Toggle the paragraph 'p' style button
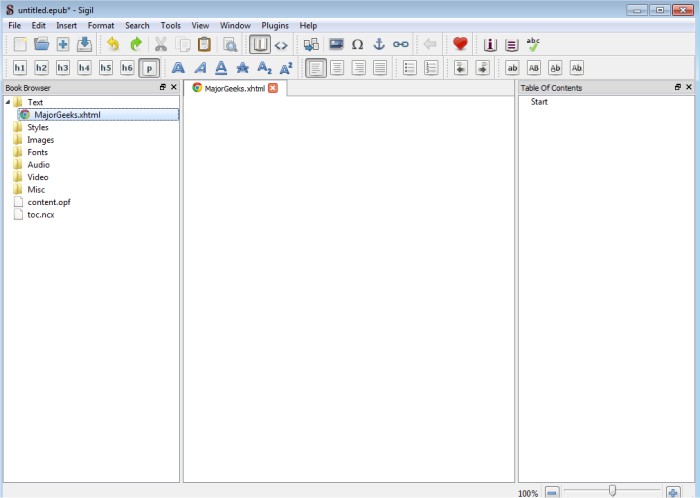 click(149, 68)
